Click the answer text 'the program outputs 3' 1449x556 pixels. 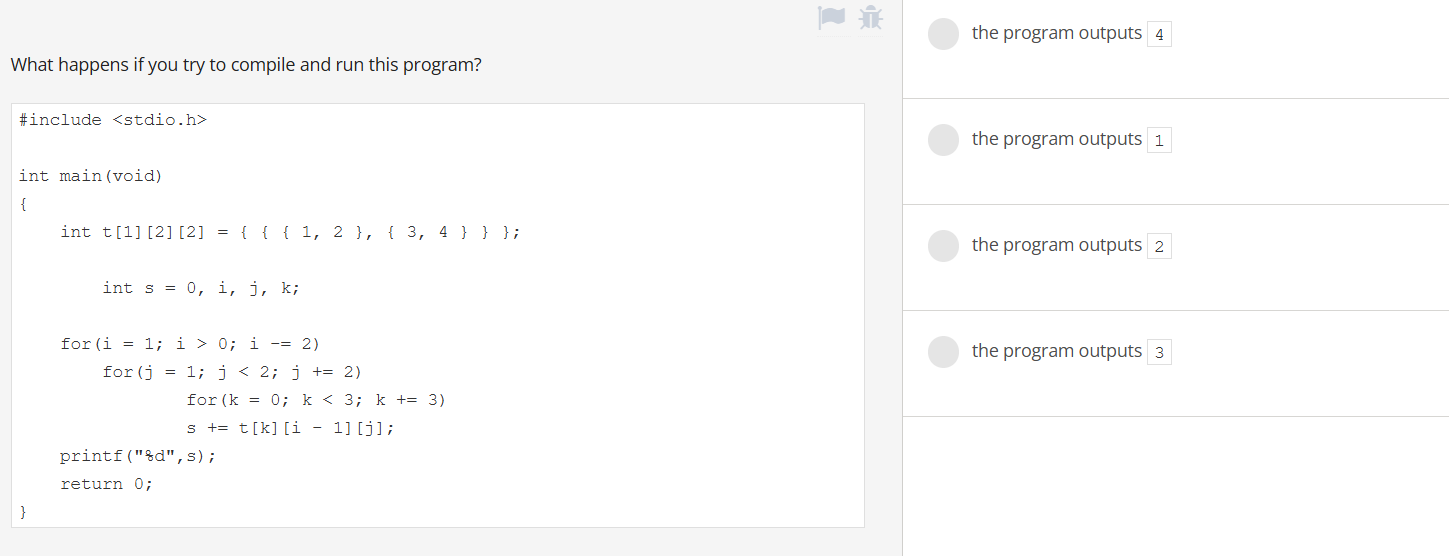pos(1071,352)
